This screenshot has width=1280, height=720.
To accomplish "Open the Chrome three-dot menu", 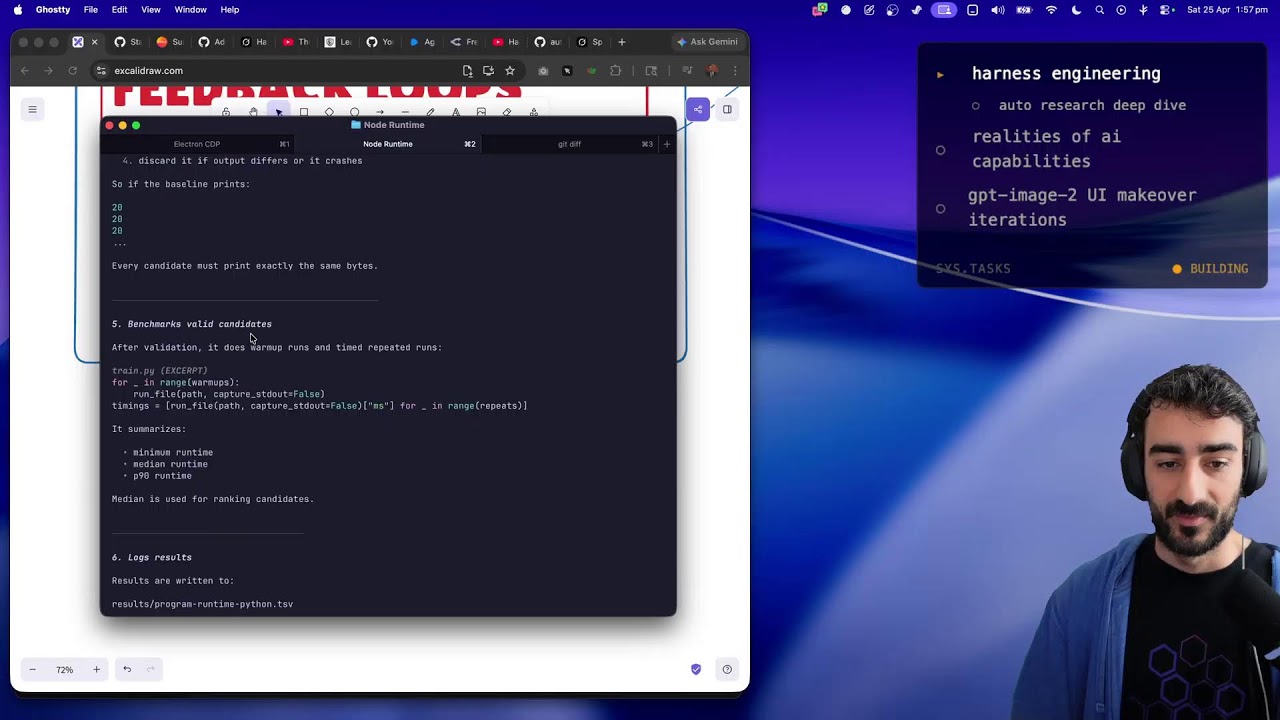I will coord(735,71).
